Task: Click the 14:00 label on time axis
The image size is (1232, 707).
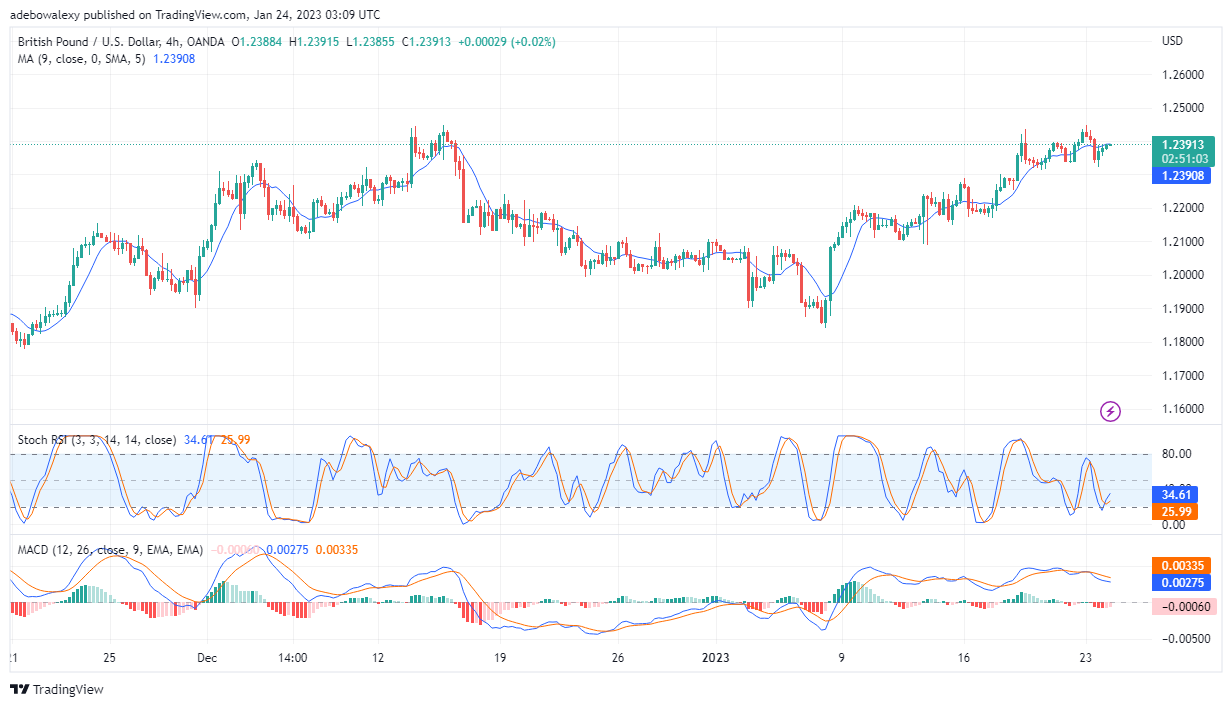Action: pos(293,658)
